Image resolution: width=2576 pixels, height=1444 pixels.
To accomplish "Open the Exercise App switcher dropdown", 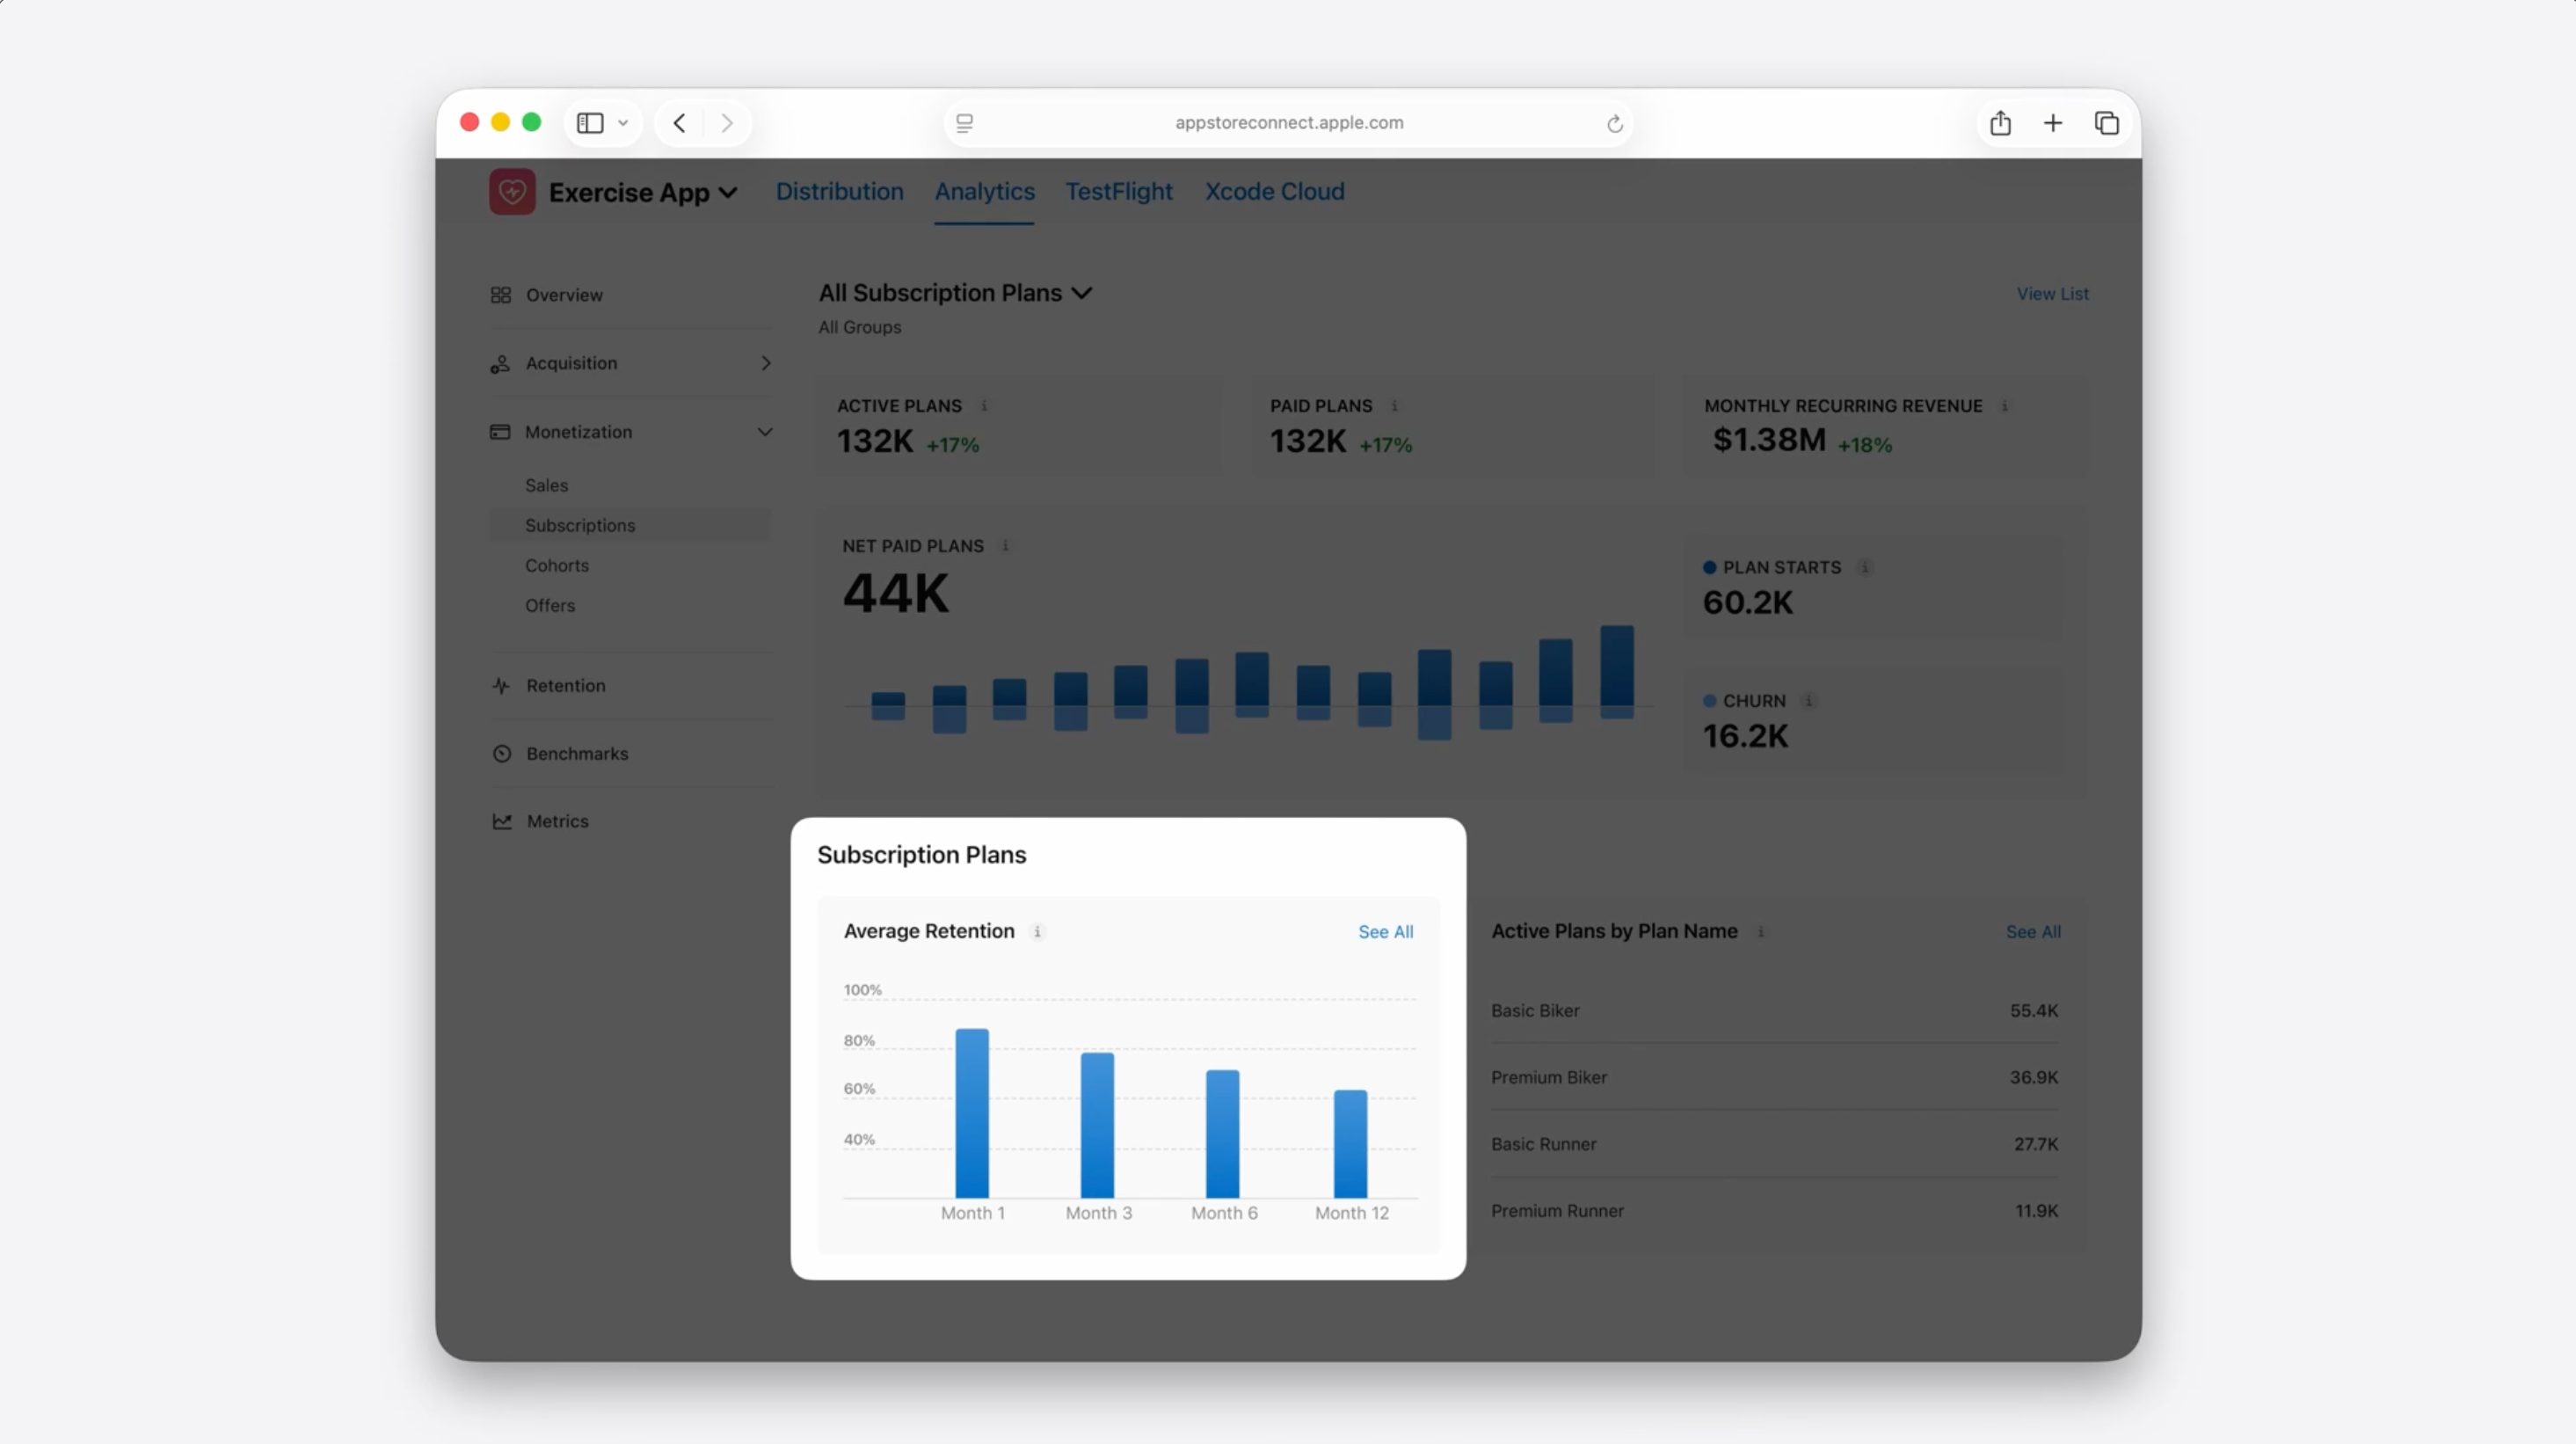I will 729,193.
